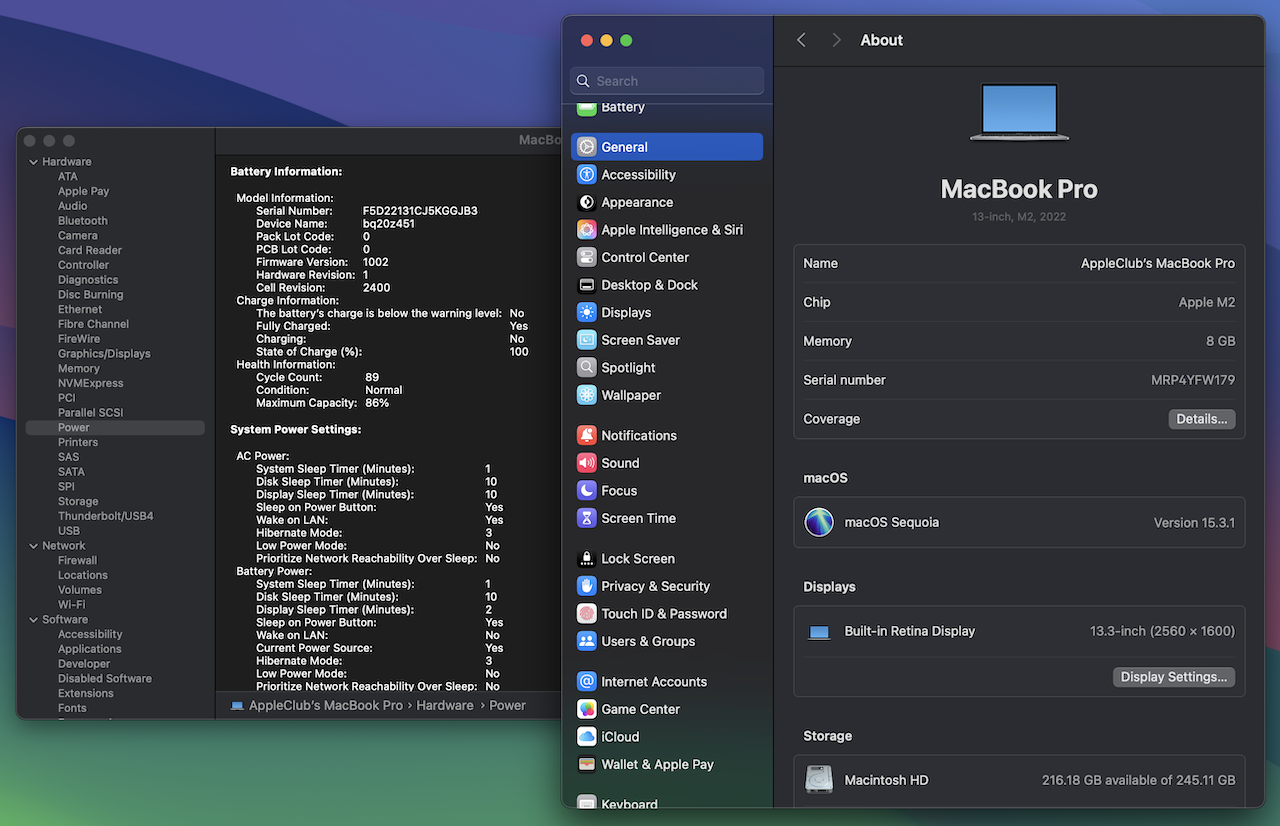Click the Cycle Count value 89
The image size is (1280, 826).
point(372,378)
